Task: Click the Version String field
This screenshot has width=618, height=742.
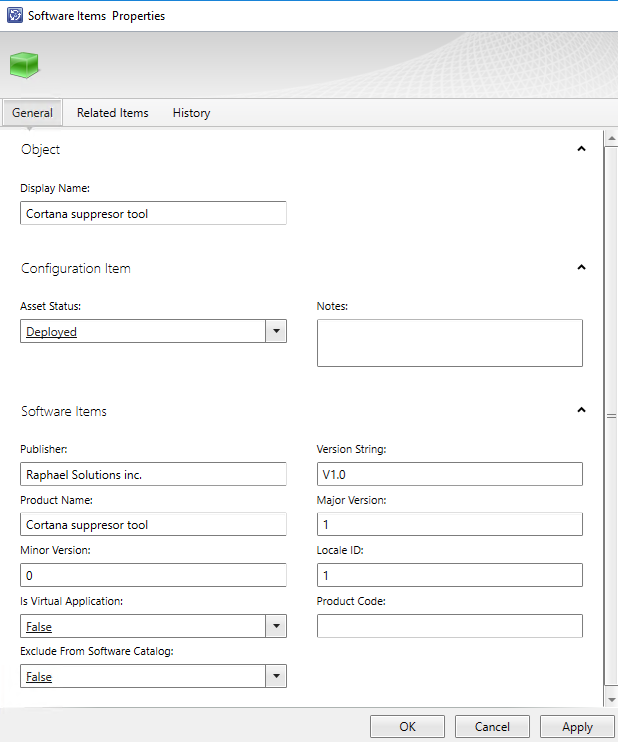Action: click(449, 474)
